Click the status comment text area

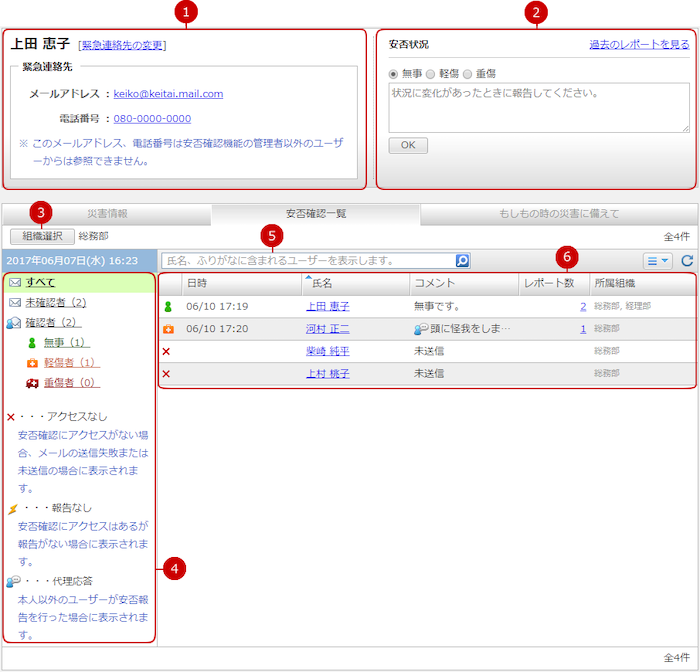(x=538, y=107)
